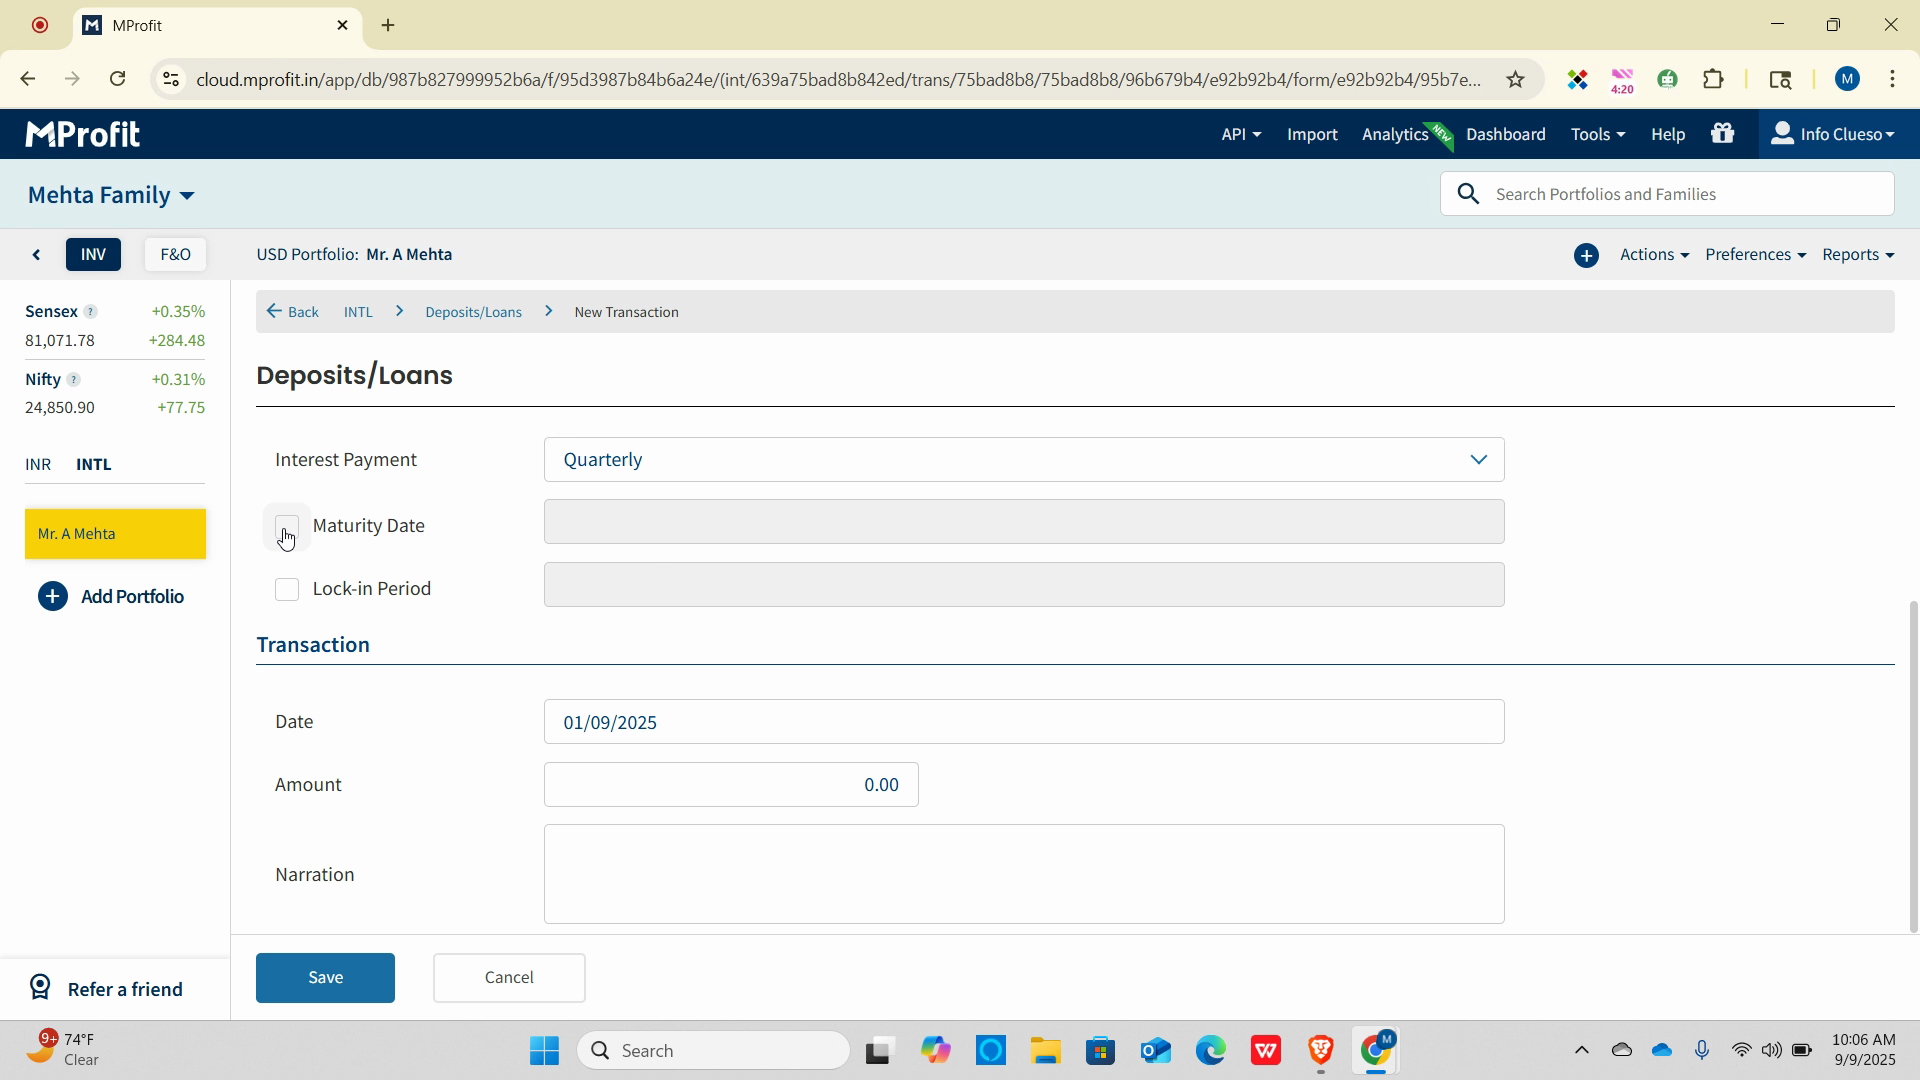This screenshot has height=1080, width=1920.
Task: Save the deposit transaction
Action: point(325,977)
